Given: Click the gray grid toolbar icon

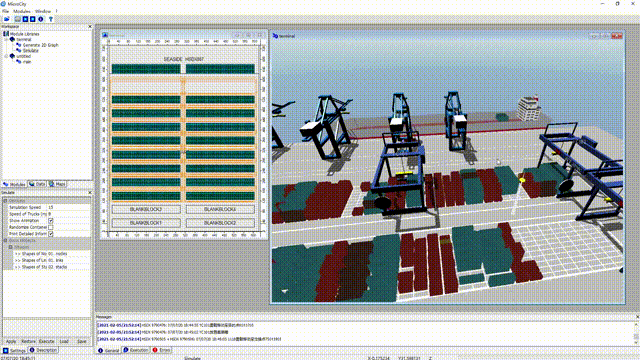Looking at the screenshot, I should pos(18,19).
